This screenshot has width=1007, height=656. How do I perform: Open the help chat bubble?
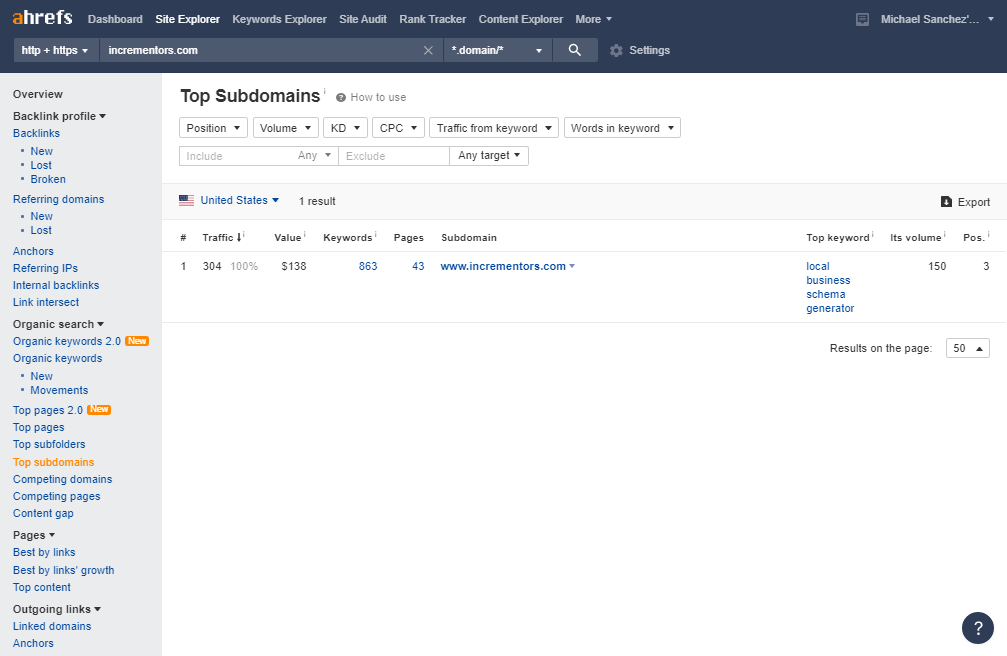click(x=977, y=628)
